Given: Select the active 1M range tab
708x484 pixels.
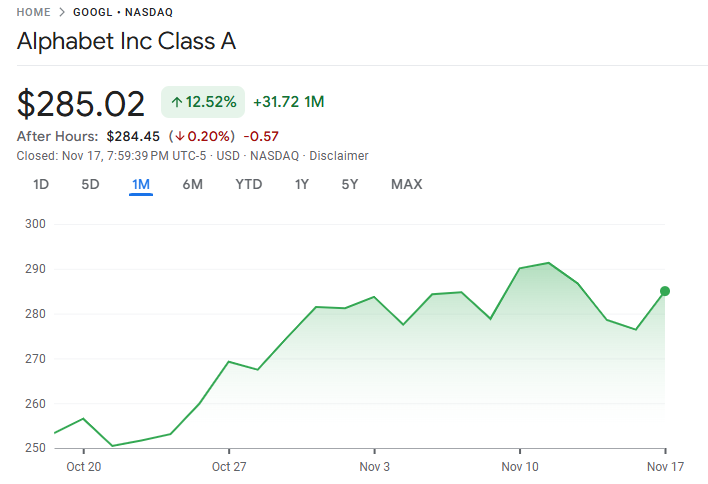Looking at the screenshot, I should 141,184.
